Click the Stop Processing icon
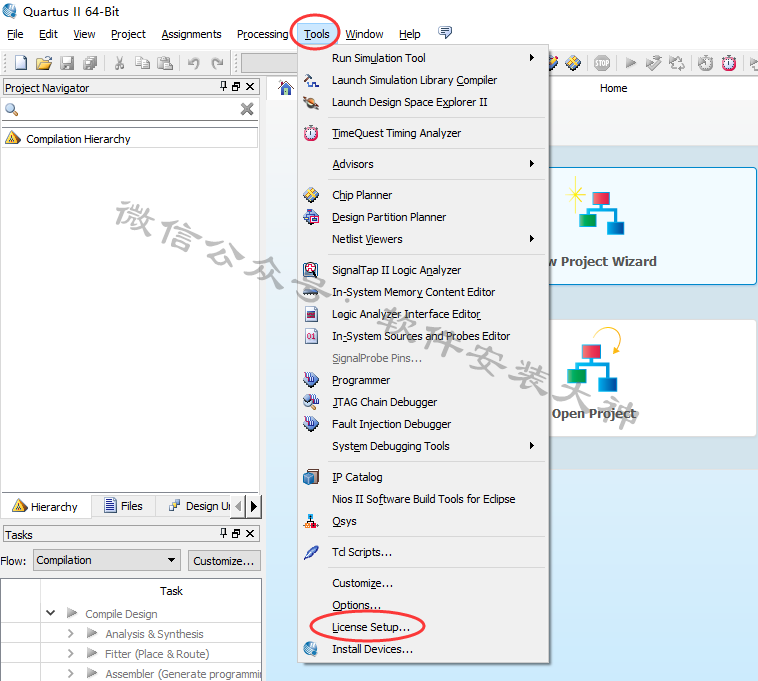This screenshot has width=758, height=681. point(602,63)
